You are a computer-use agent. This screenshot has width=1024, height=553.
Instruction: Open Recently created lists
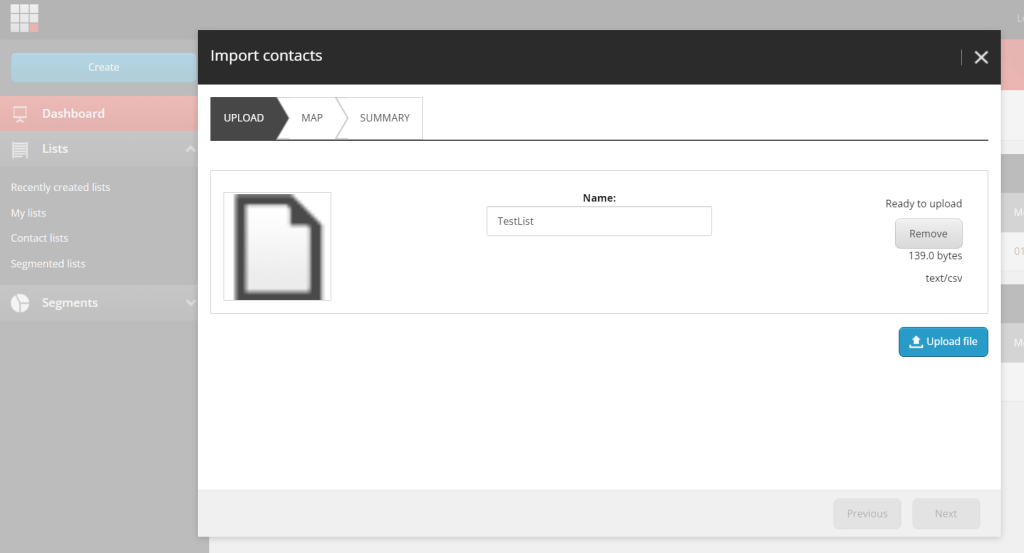tap(60, 188)
